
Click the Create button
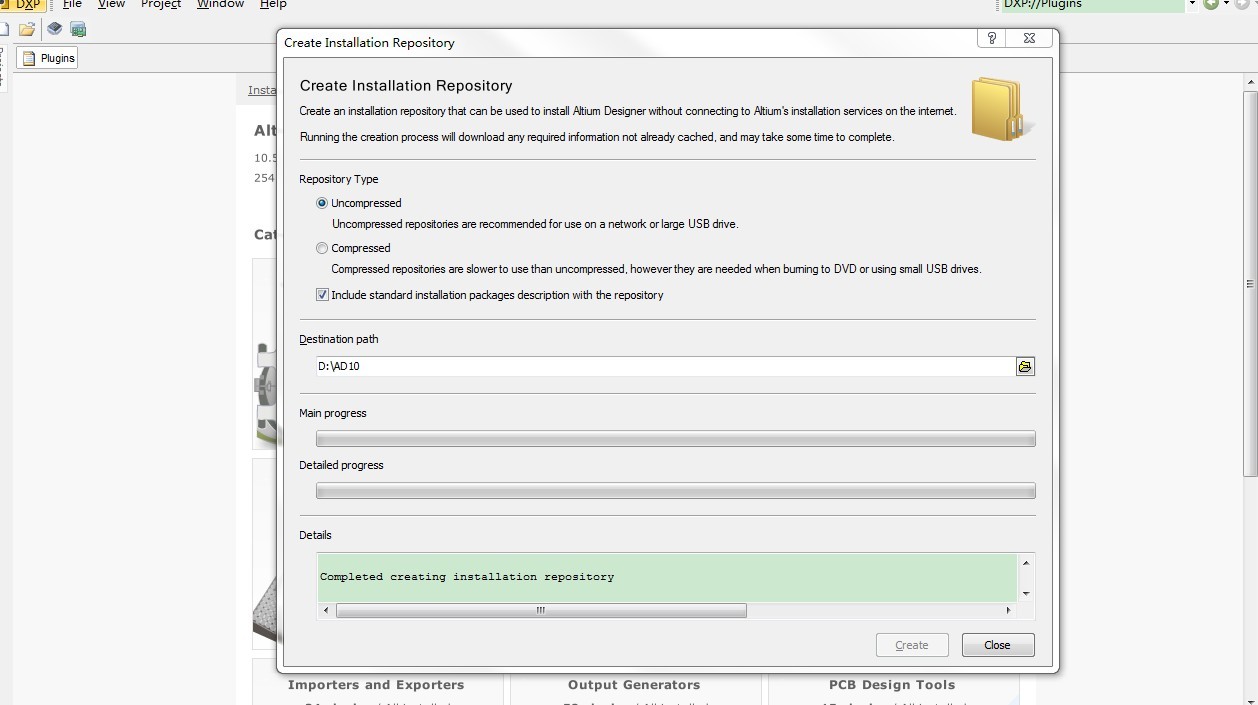coord(912,645)
